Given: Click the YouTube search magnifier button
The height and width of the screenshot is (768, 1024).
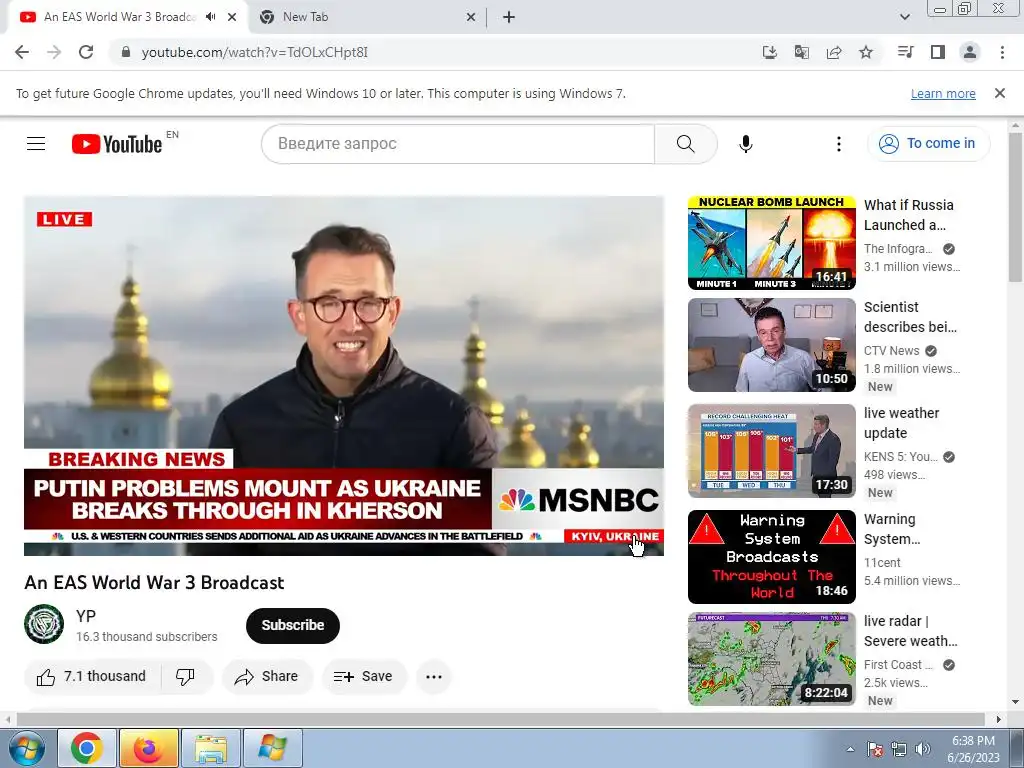Looking at the screenshot, I should (x=686, y=144).
